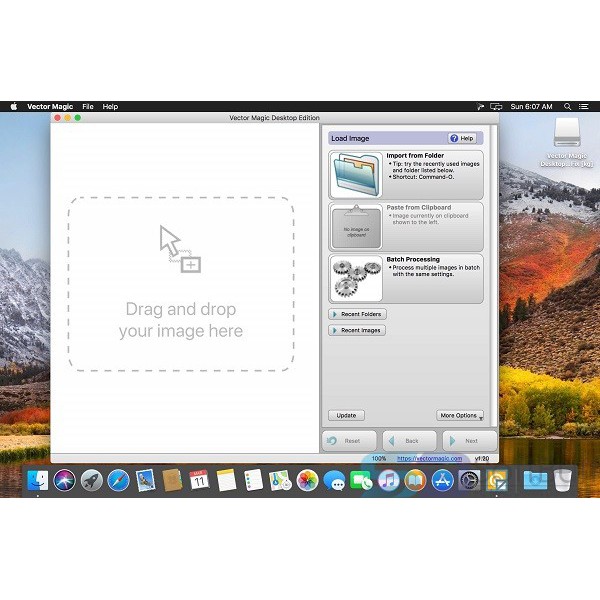This screenshot has height=600, width=600.
Task: Open the Vector Magic Desktop disk on desktop
Action: (x=567, y=142)
